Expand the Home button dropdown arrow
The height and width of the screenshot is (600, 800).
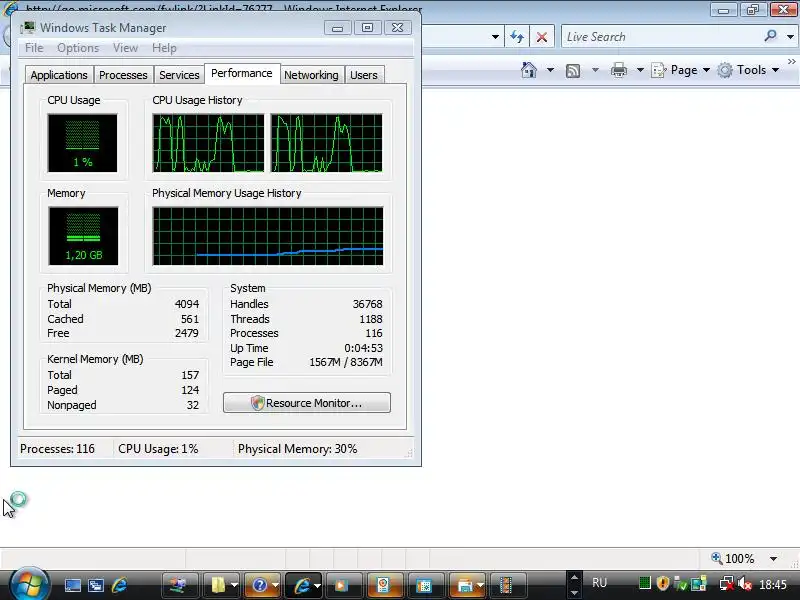tap(550, 70)
